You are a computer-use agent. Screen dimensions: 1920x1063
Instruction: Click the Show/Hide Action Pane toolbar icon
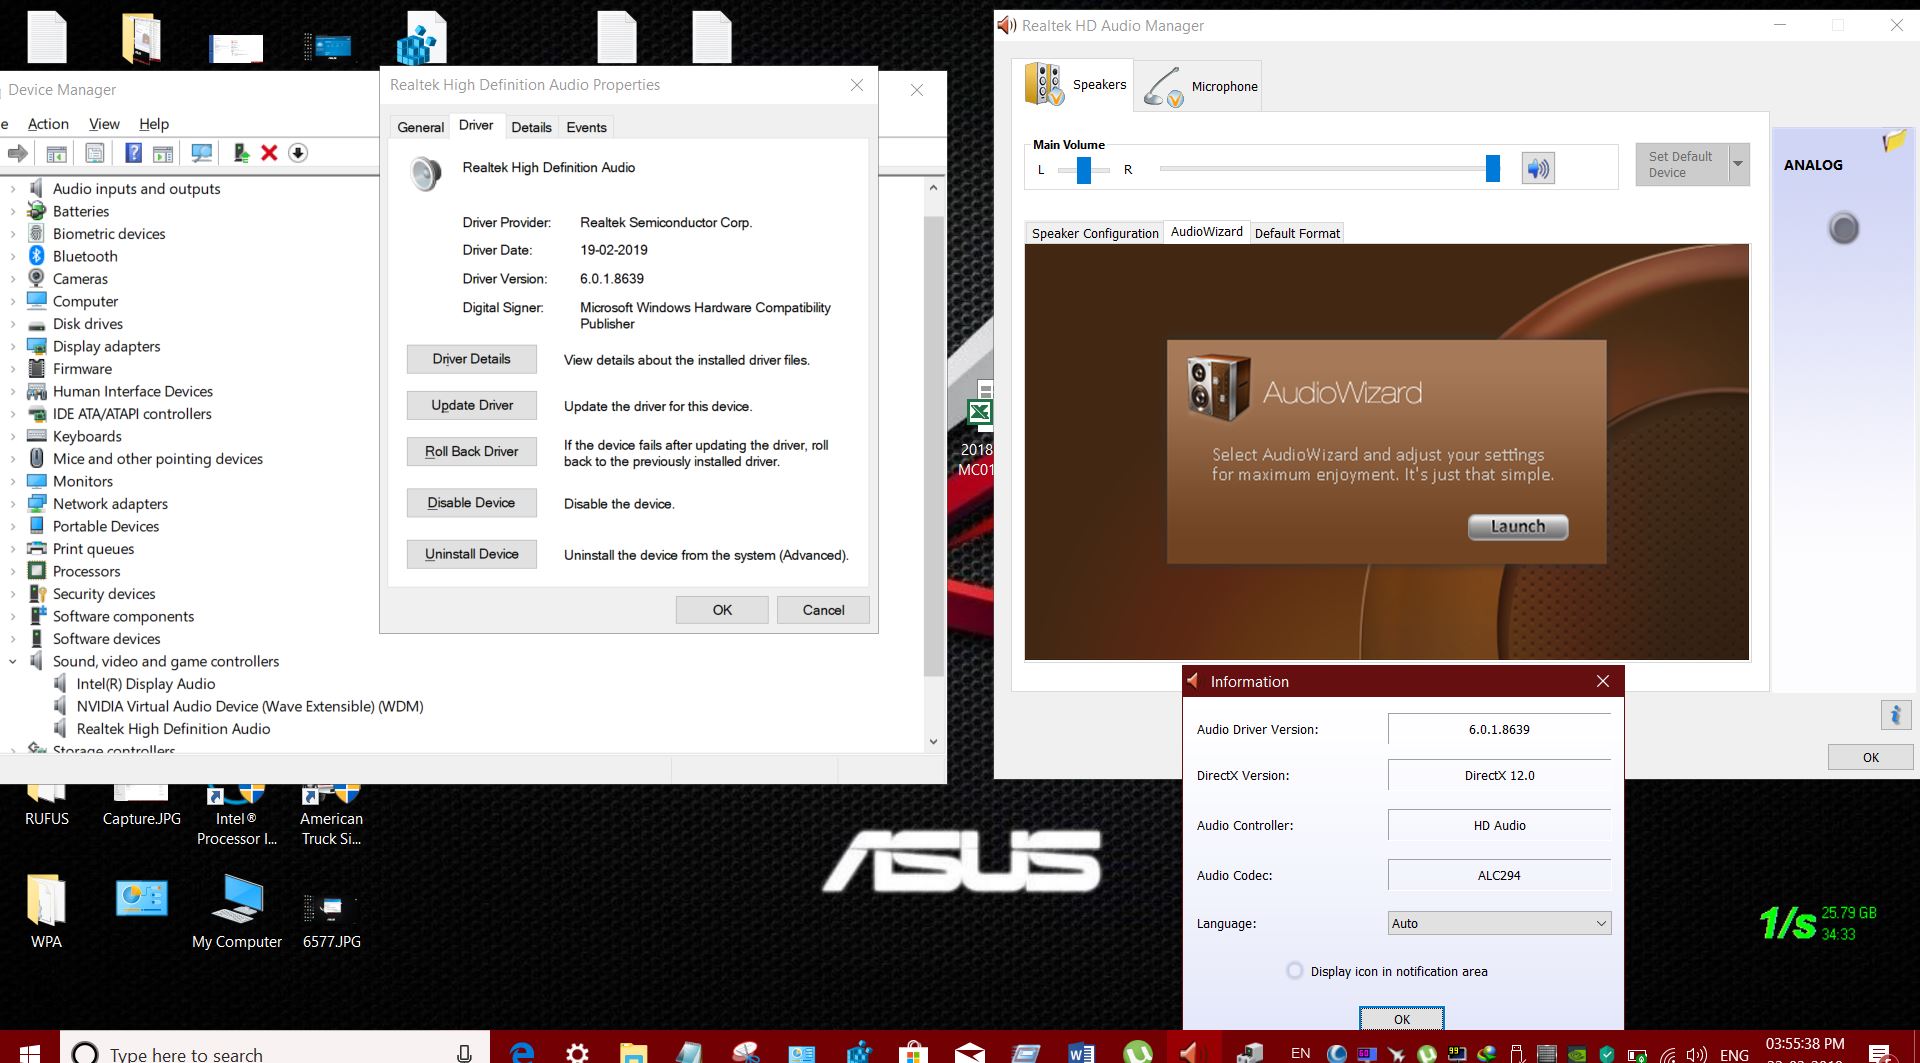click(x=163, y=153)
